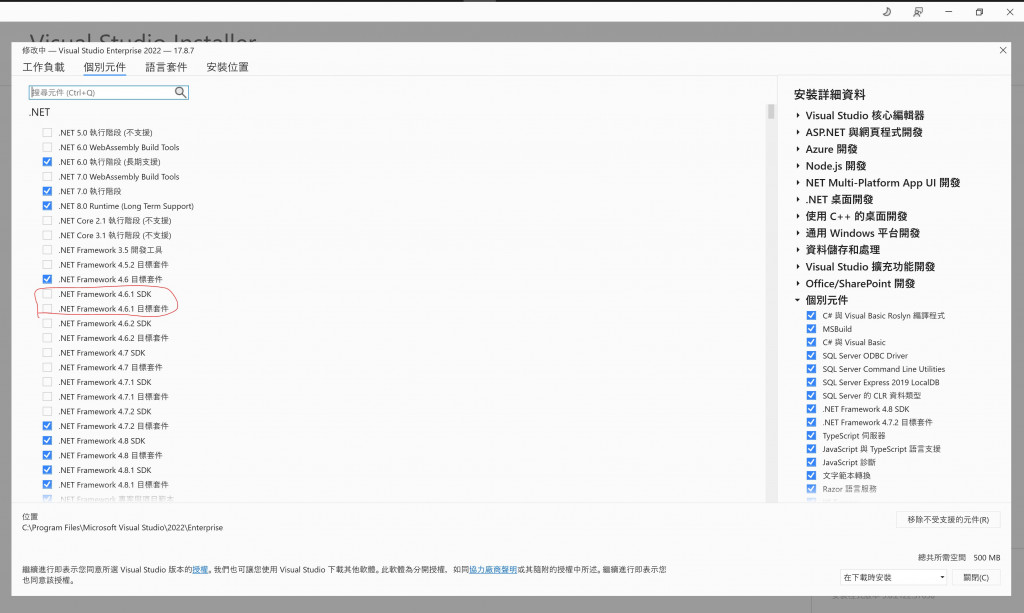Check .NET Framework 4.7 SDK checkbox
Viewport: 1024px width, 613px height.
click(x=47, y=353)
